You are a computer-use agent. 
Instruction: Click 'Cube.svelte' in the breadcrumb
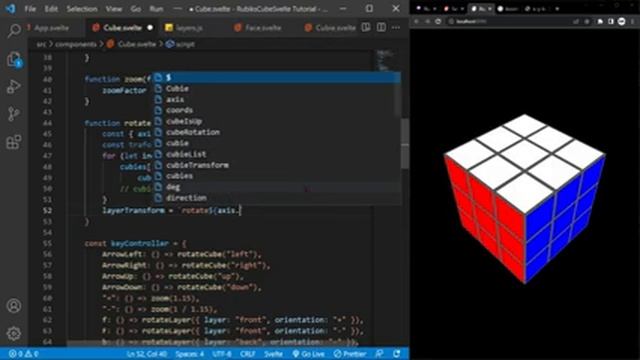click(137, 44)
